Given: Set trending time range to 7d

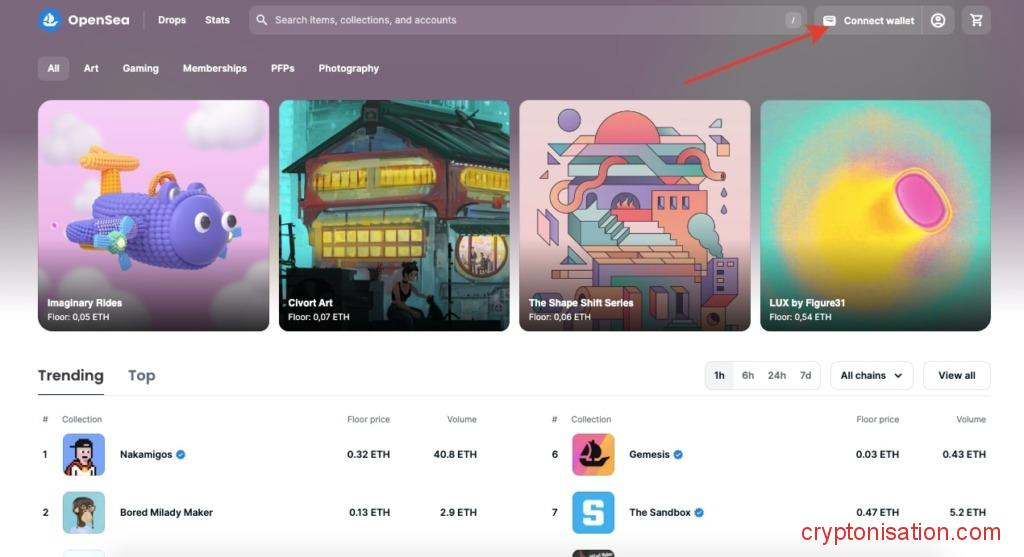Looking at the screenshot, I should (805, 375).
